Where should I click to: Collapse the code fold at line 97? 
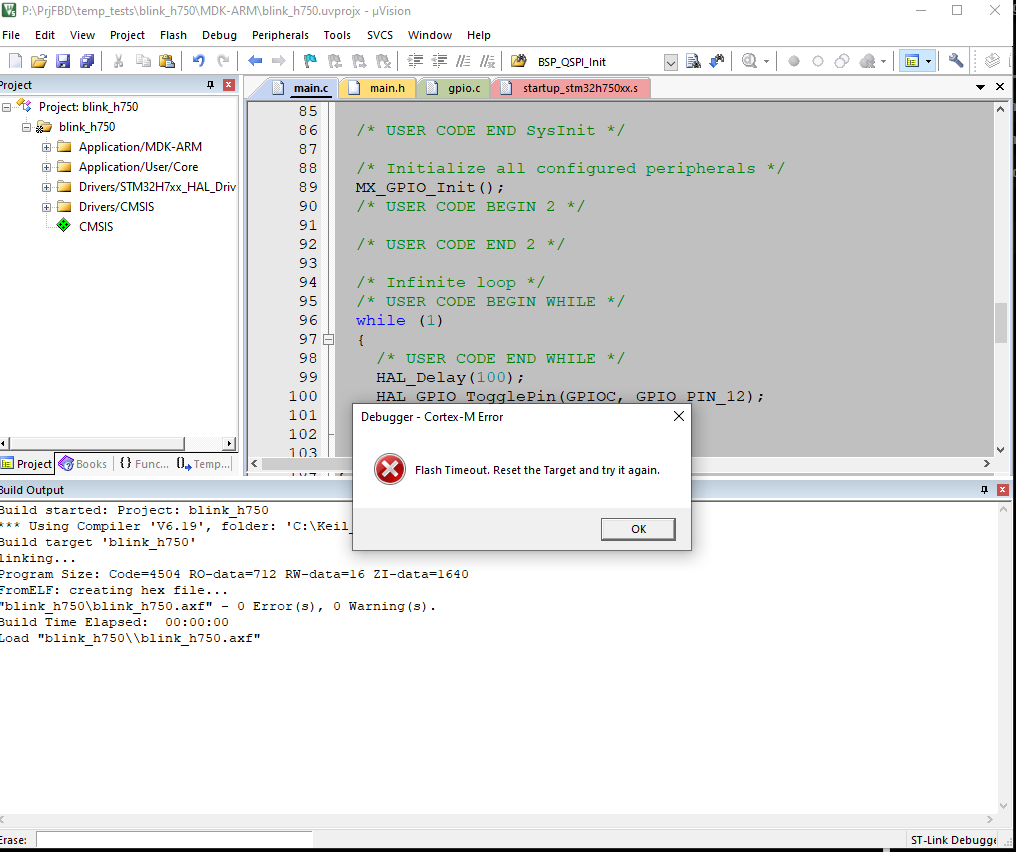point(330,339)
